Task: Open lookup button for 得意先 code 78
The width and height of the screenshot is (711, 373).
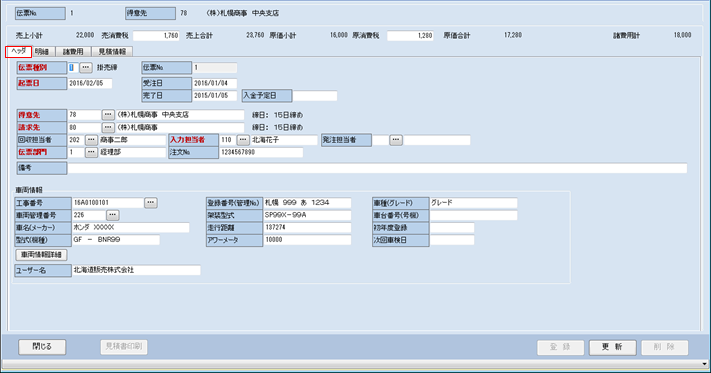Action: pyautogui.click(x=108, y=115)
